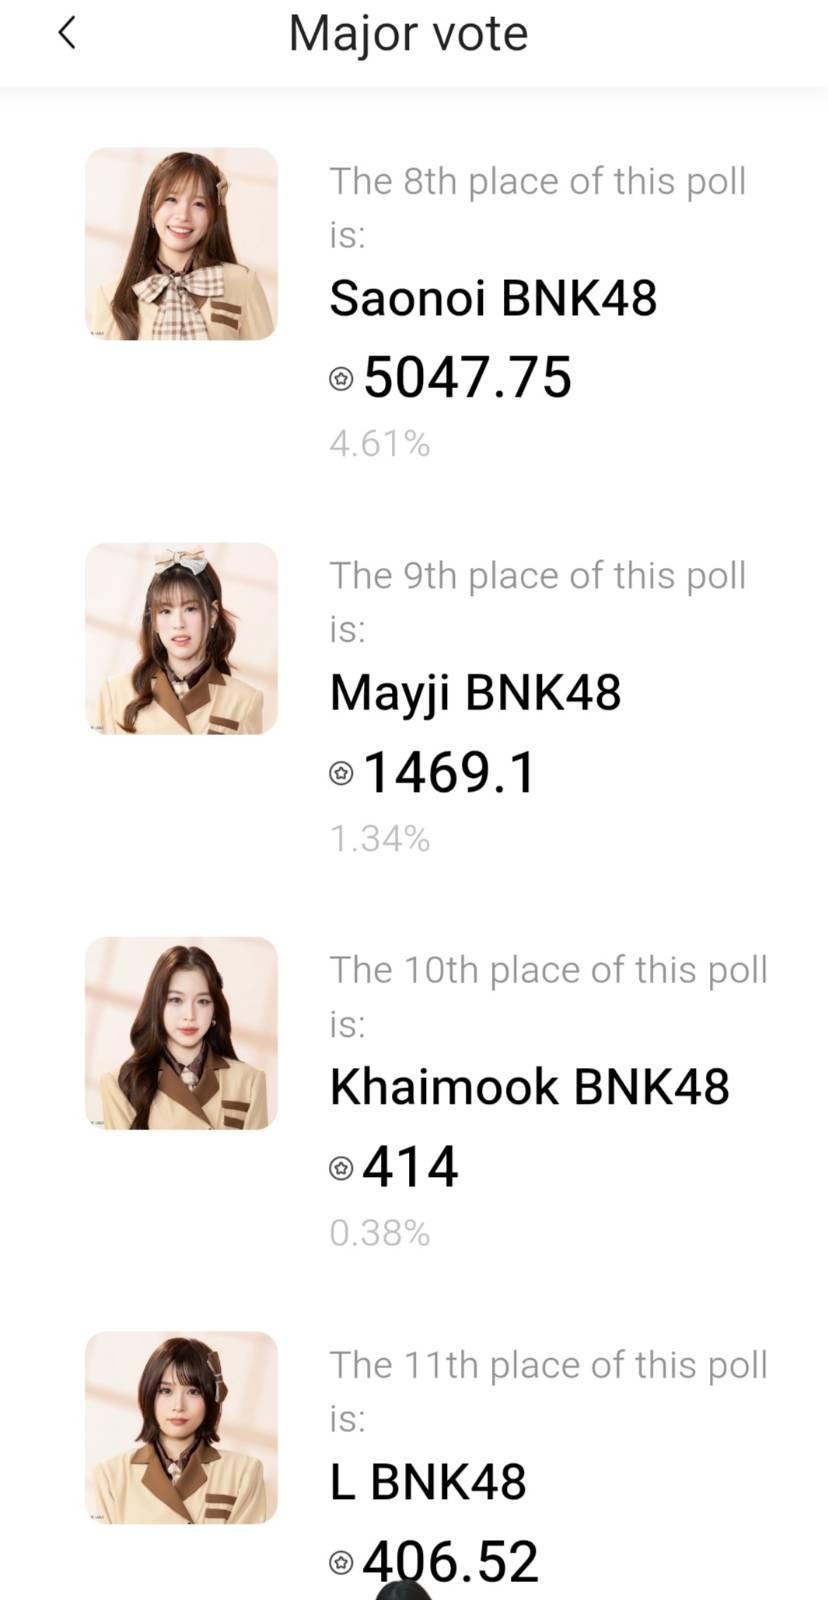Select the L BNK48 name
The image size is (828, 1600).
tap(428, 1481)
